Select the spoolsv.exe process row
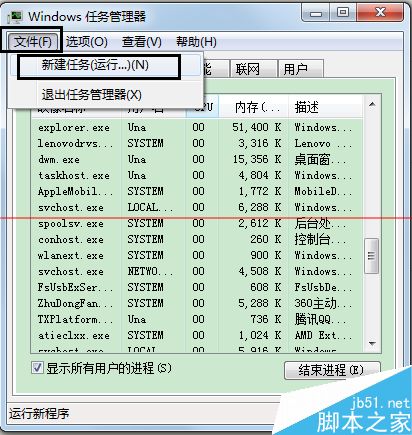 click(197, 223)
